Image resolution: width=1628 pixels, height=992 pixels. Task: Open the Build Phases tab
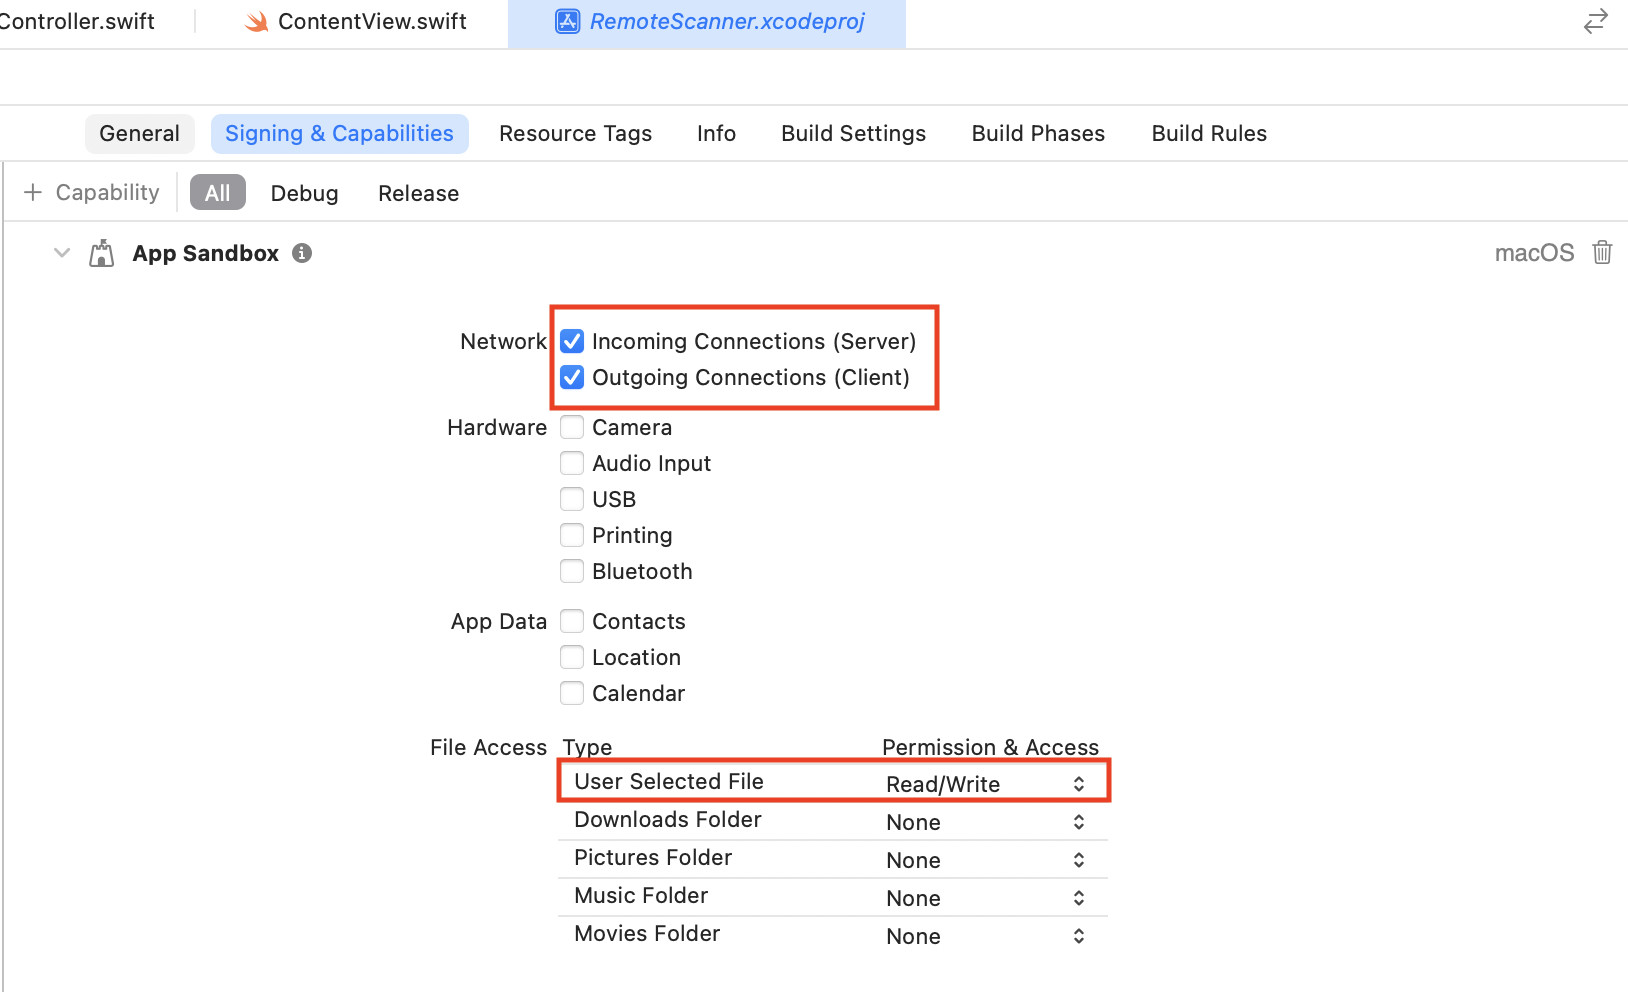click(1038, 133)
